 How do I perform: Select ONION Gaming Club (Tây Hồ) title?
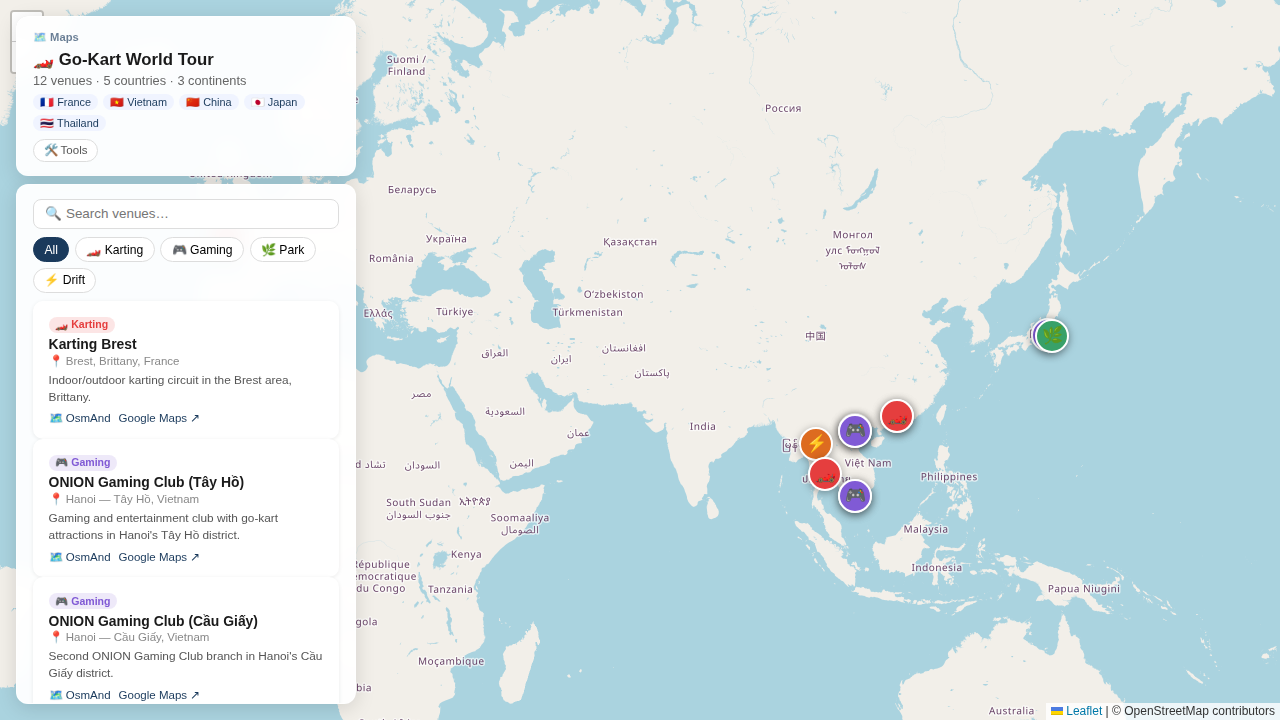pos(146,482)
